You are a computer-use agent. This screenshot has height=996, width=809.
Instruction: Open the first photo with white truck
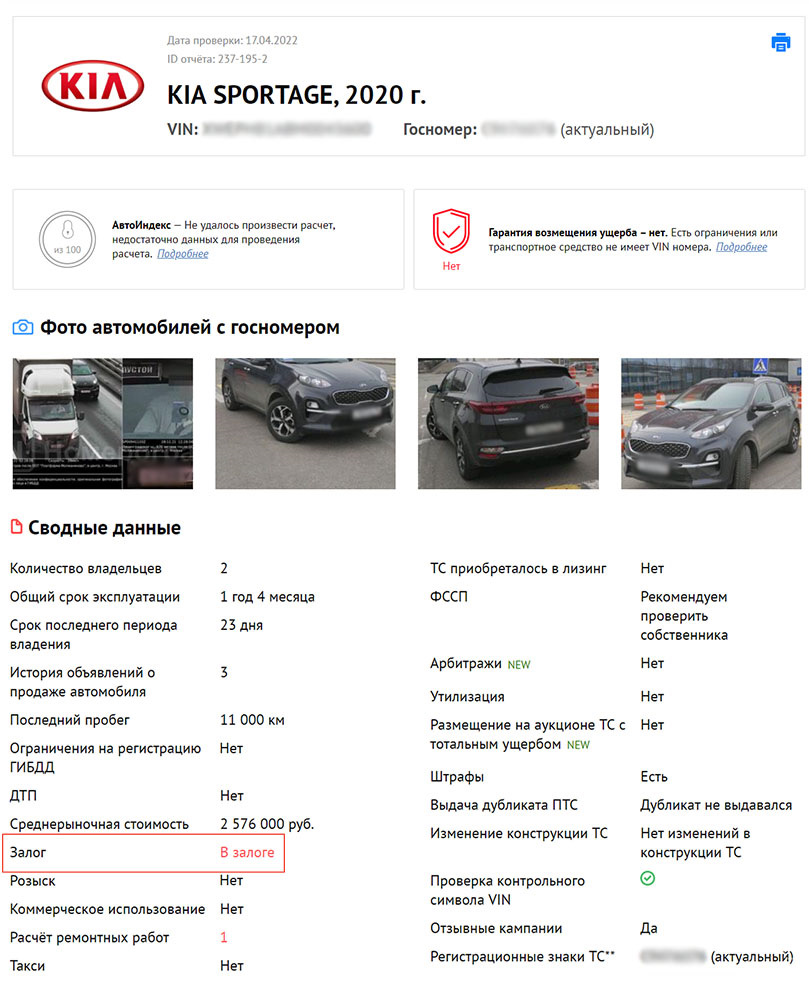[x=103, y=424]
